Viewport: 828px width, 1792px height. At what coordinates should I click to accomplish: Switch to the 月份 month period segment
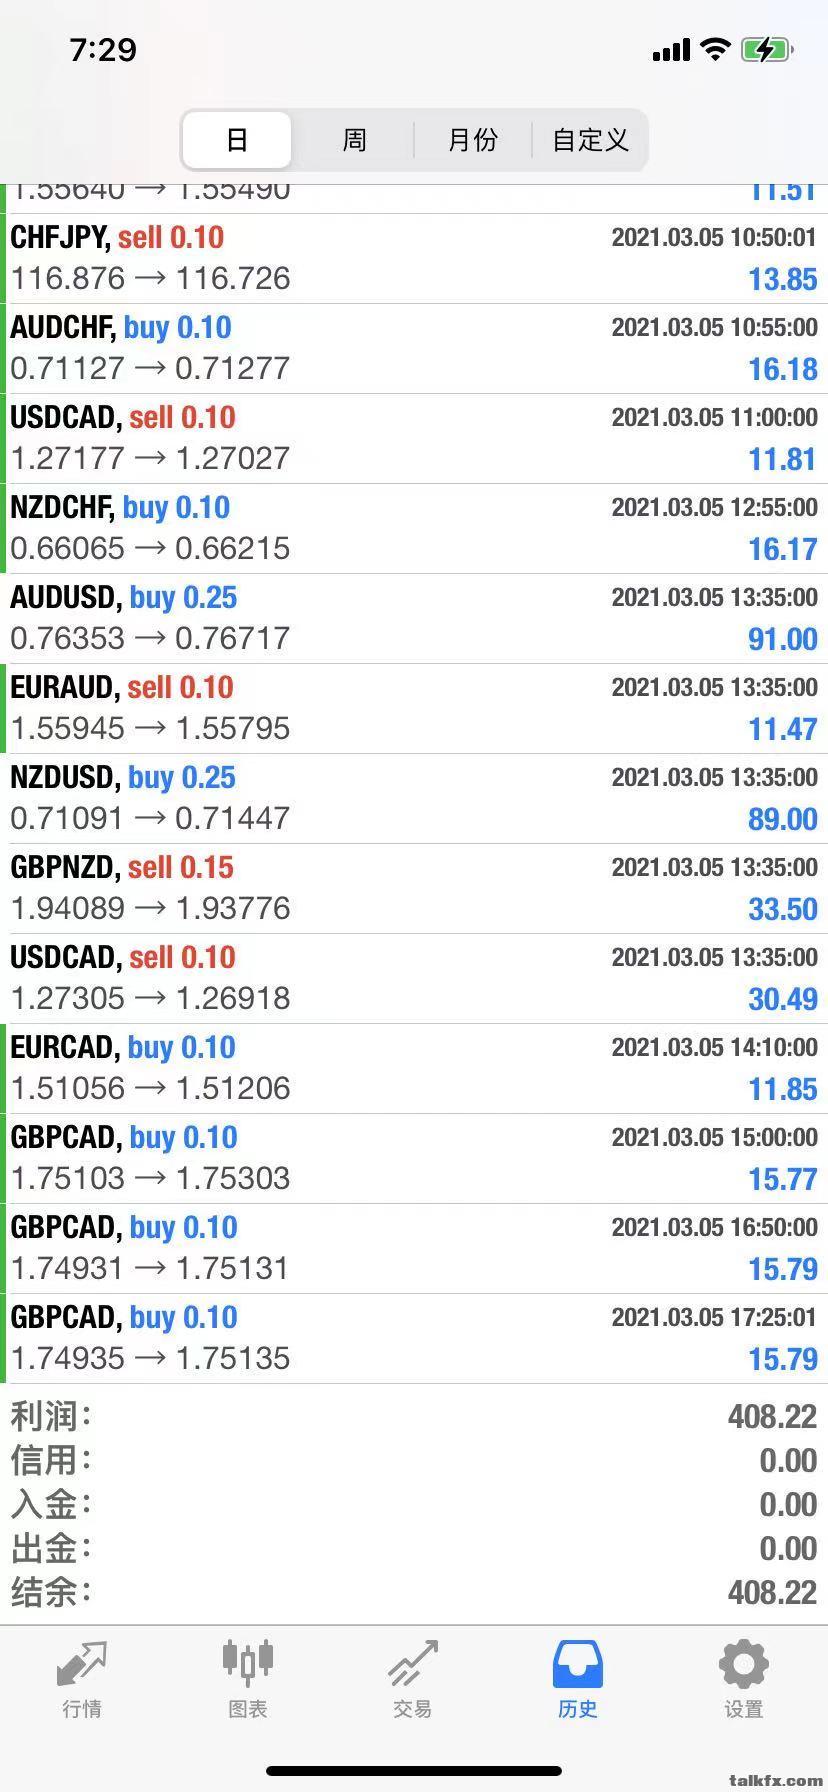[473, 140]
